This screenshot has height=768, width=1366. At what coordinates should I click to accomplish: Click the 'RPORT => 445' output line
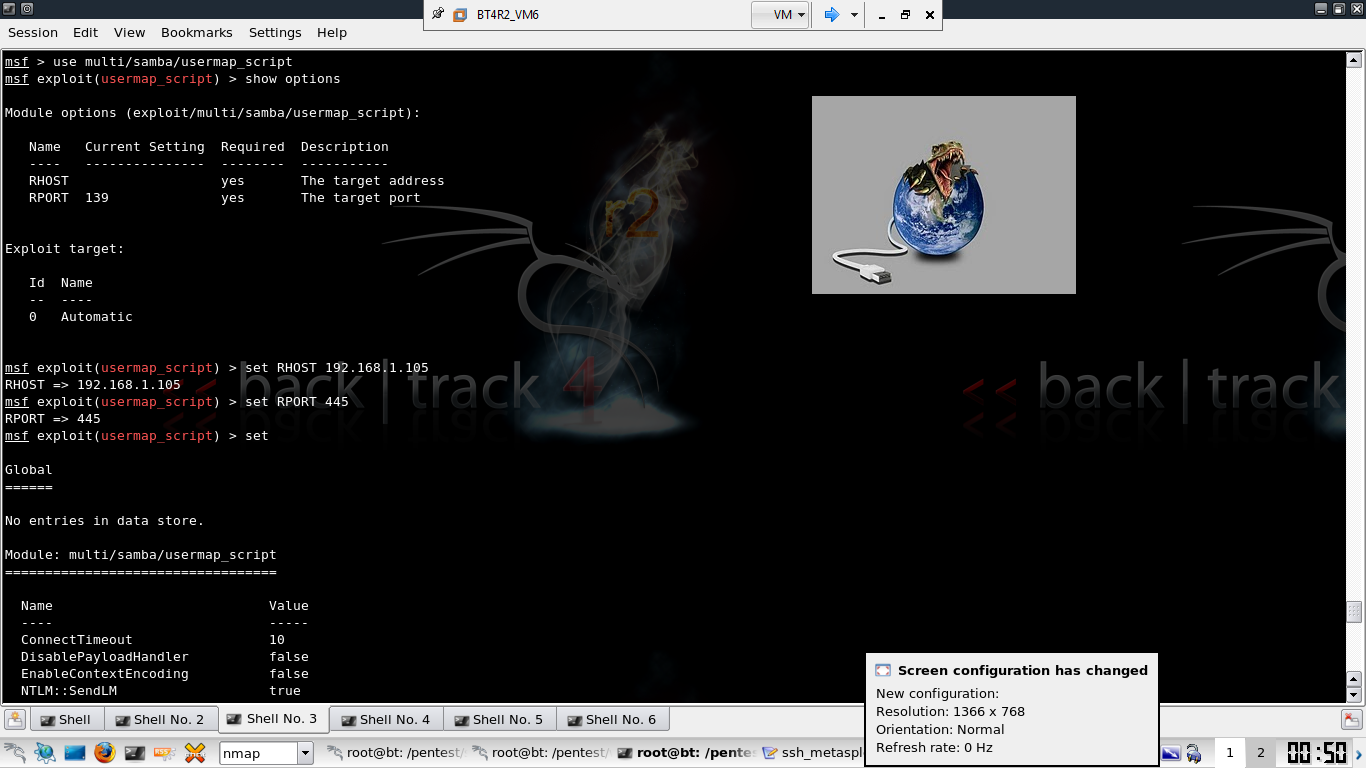coord(53,418)
